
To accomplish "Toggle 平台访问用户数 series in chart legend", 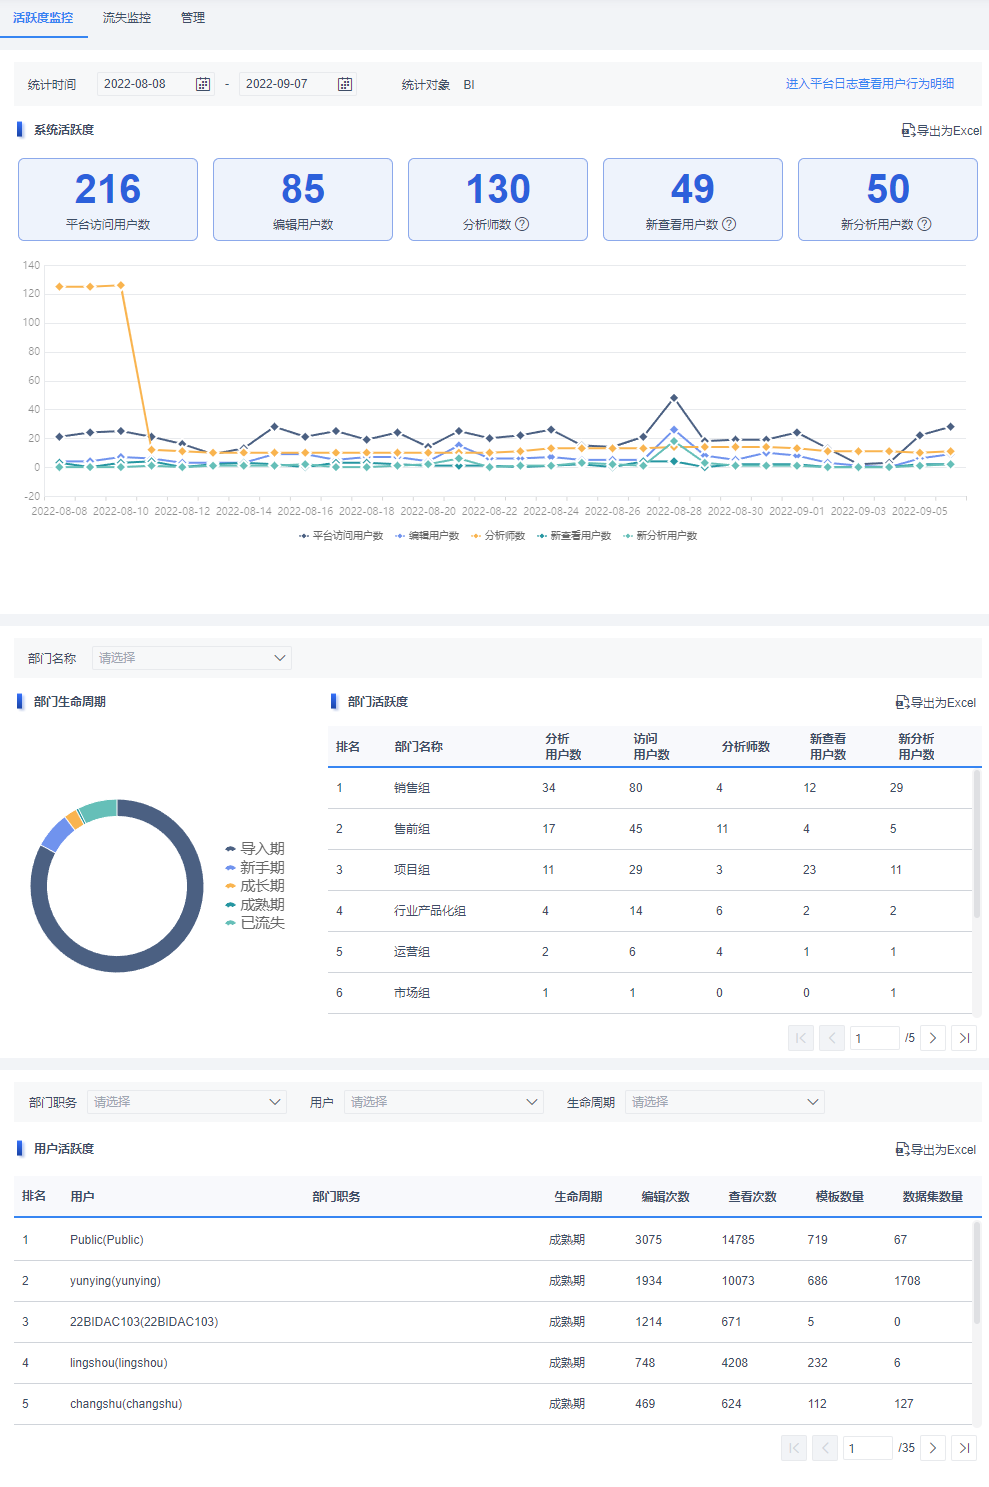I will pos(340,536).
